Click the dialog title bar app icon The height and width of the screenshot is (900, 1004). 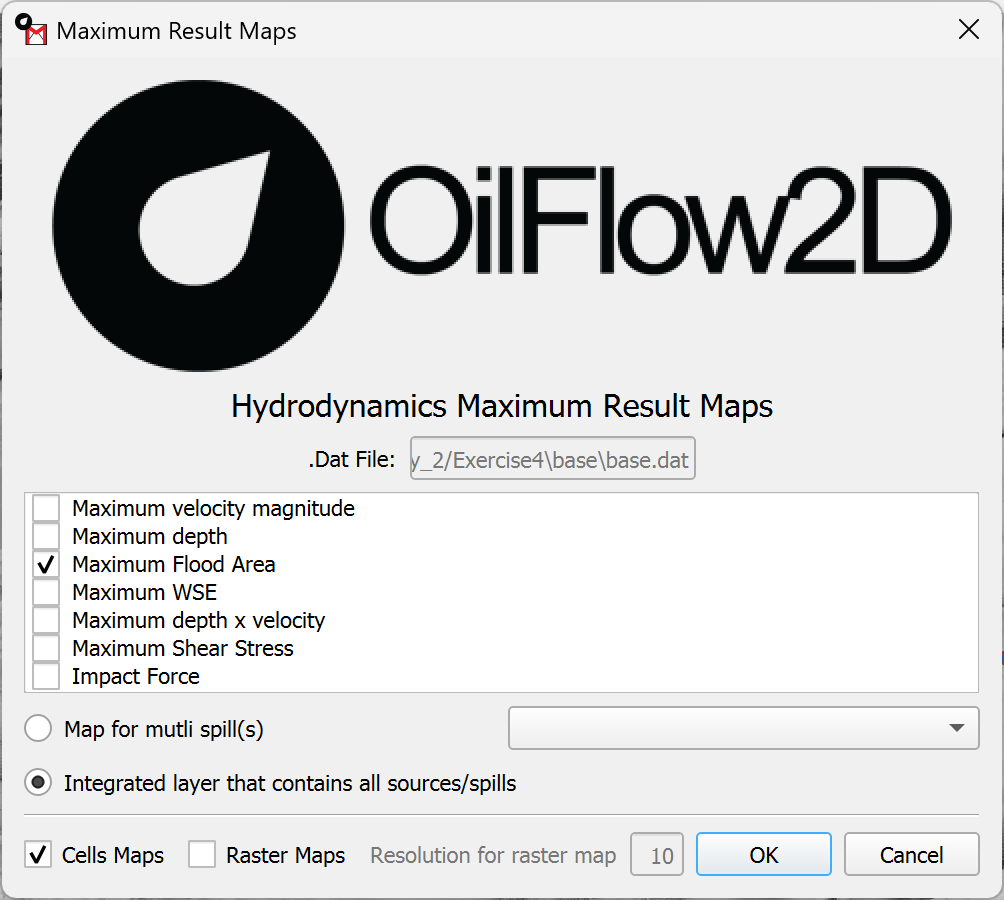(31, 29)
